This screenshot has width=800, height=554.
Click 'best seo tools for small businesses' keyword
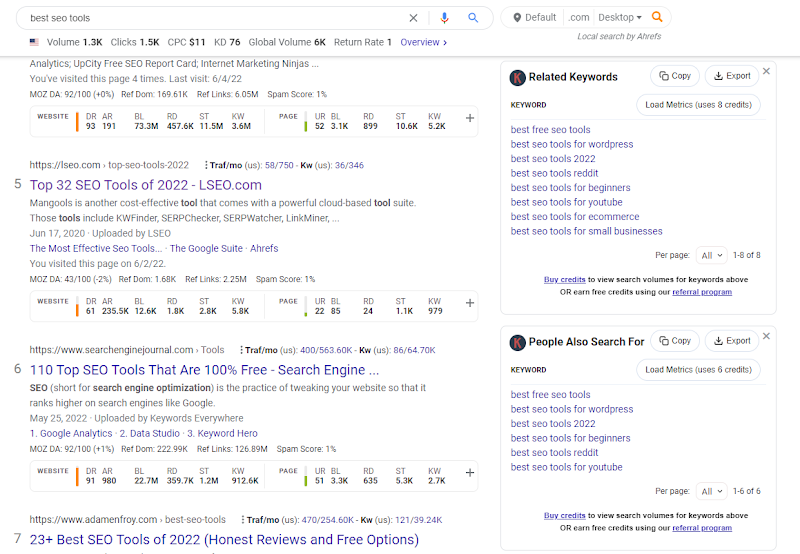point(586,231)
